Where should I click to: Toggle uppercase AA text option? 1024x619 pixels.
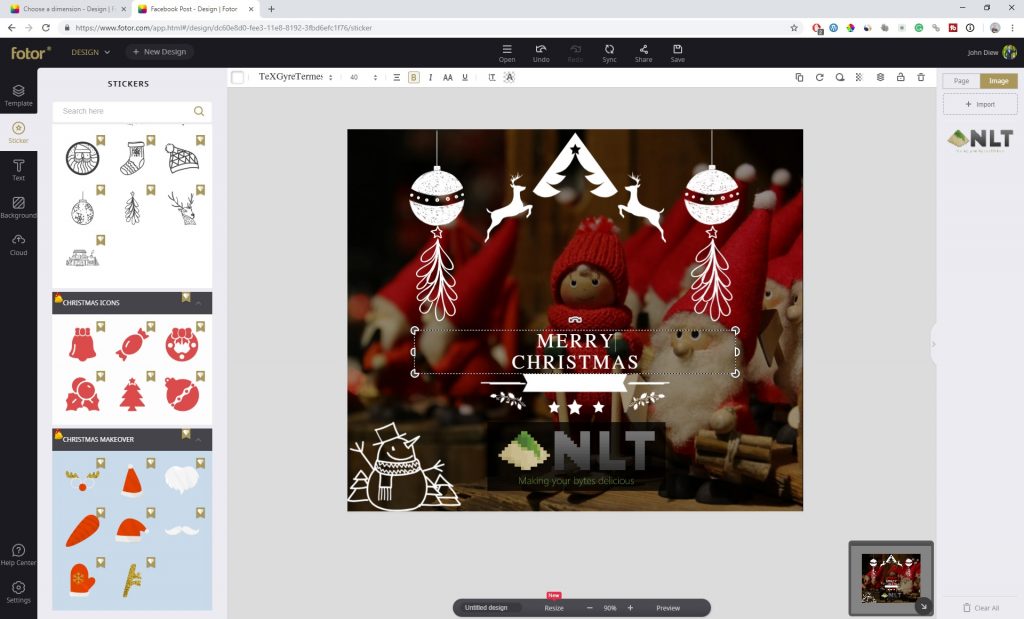click(447, 77)
